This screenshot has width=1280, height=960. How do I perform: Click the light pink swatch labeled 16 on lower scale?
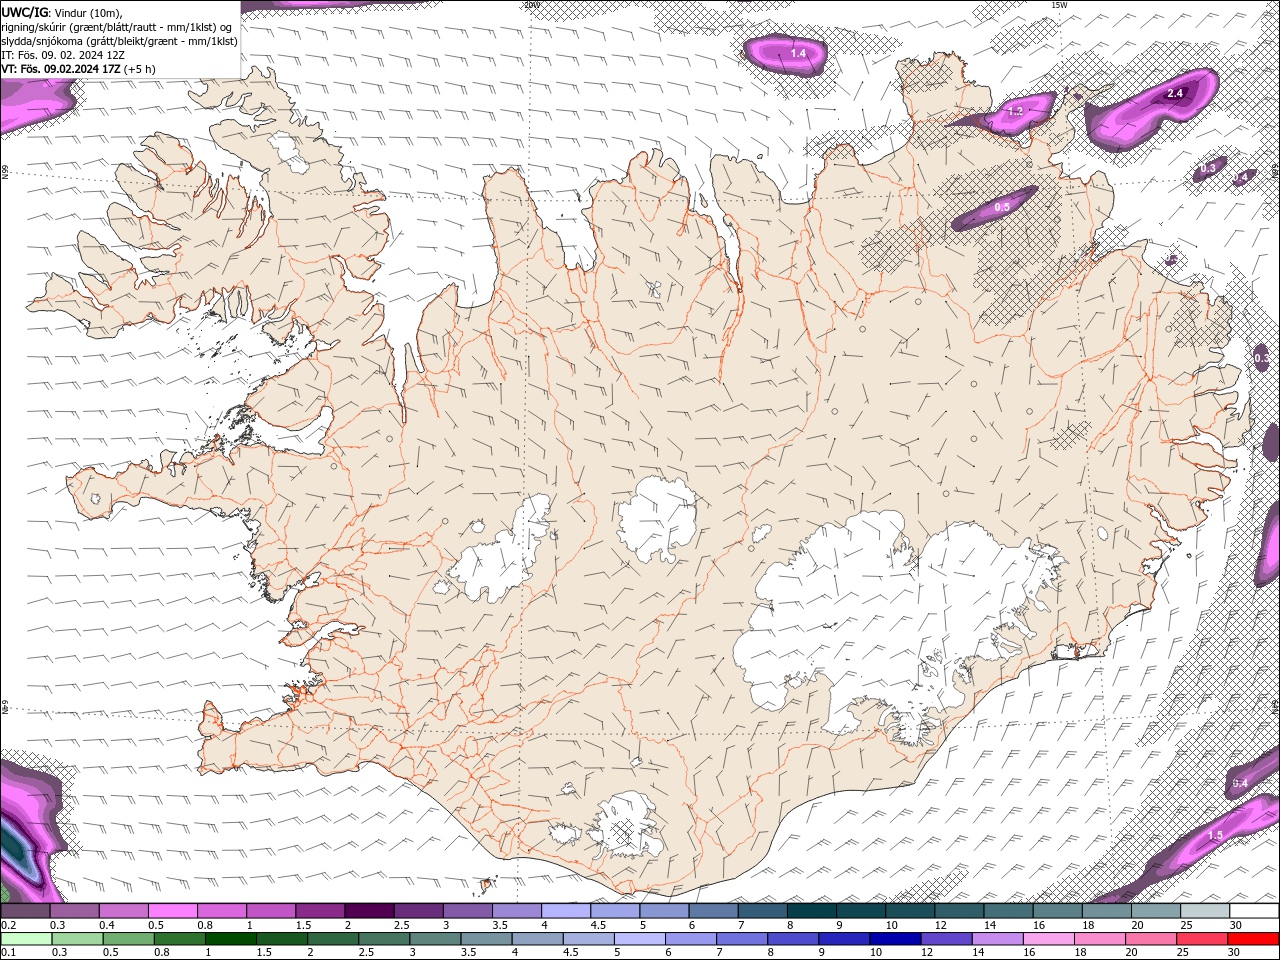coord(1049,939)
